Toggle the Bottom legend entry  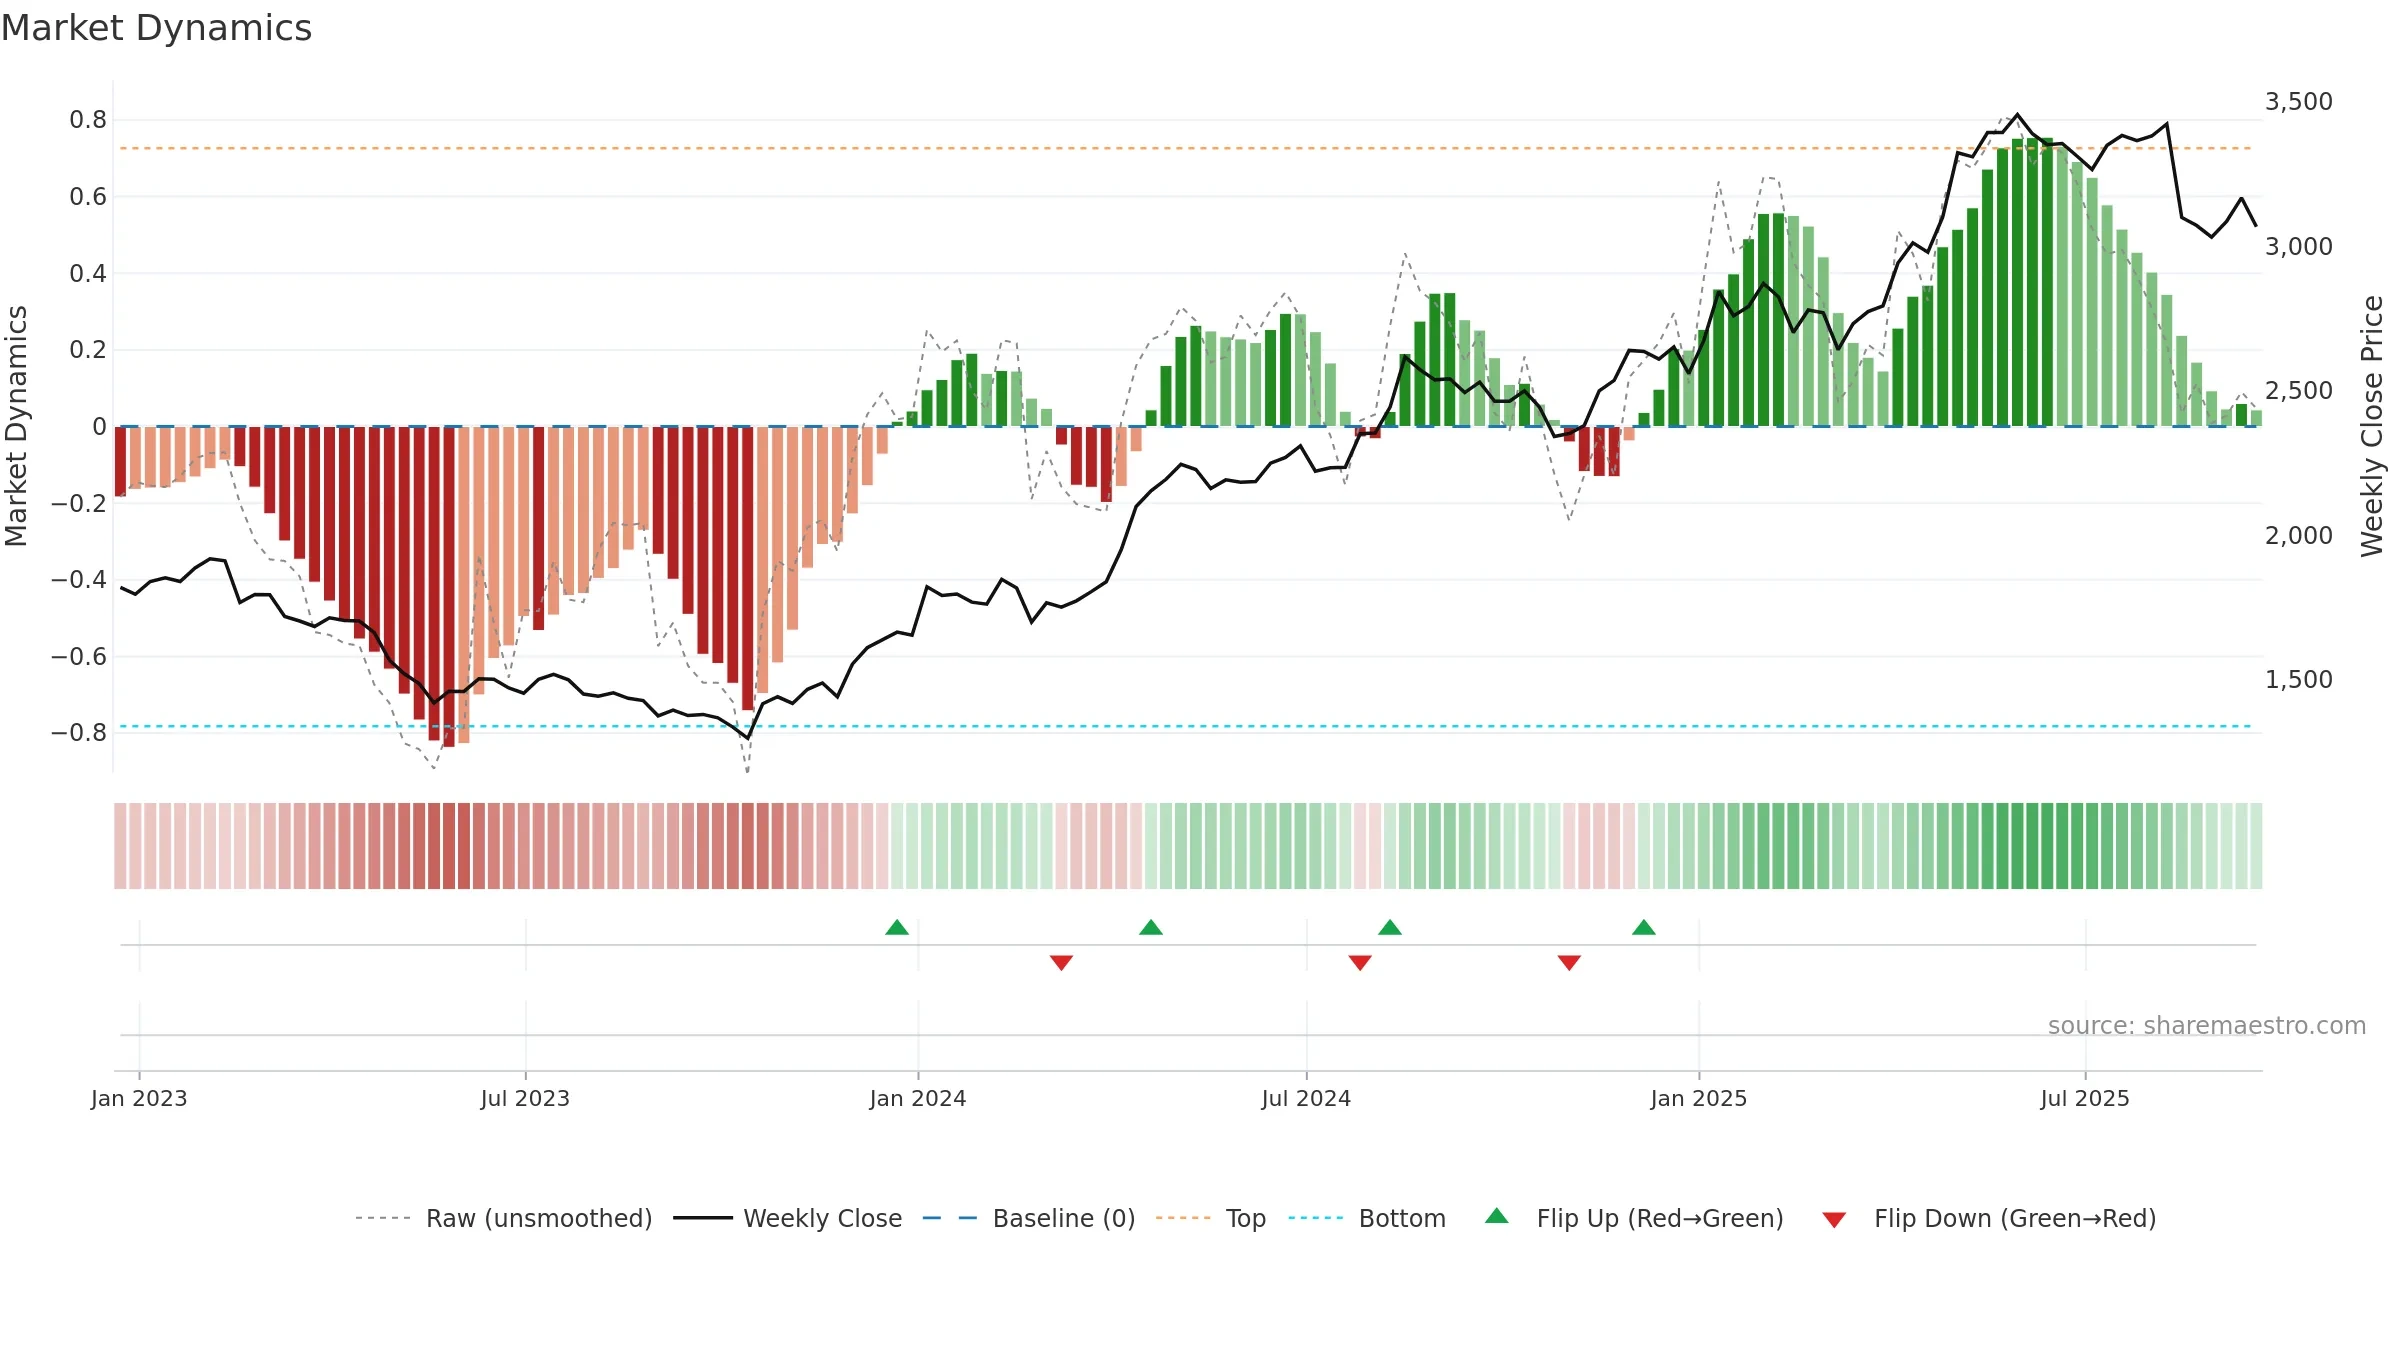[x=1367, y=1218]
